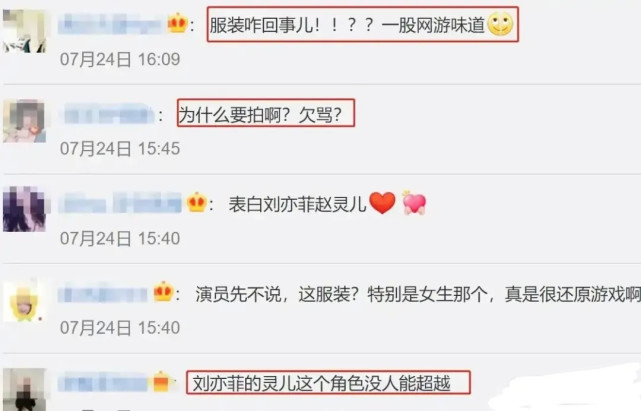The width and height of the screenshot is (641, 411).
Task: Click crown badge next to first username
Action: coord(177,24)
